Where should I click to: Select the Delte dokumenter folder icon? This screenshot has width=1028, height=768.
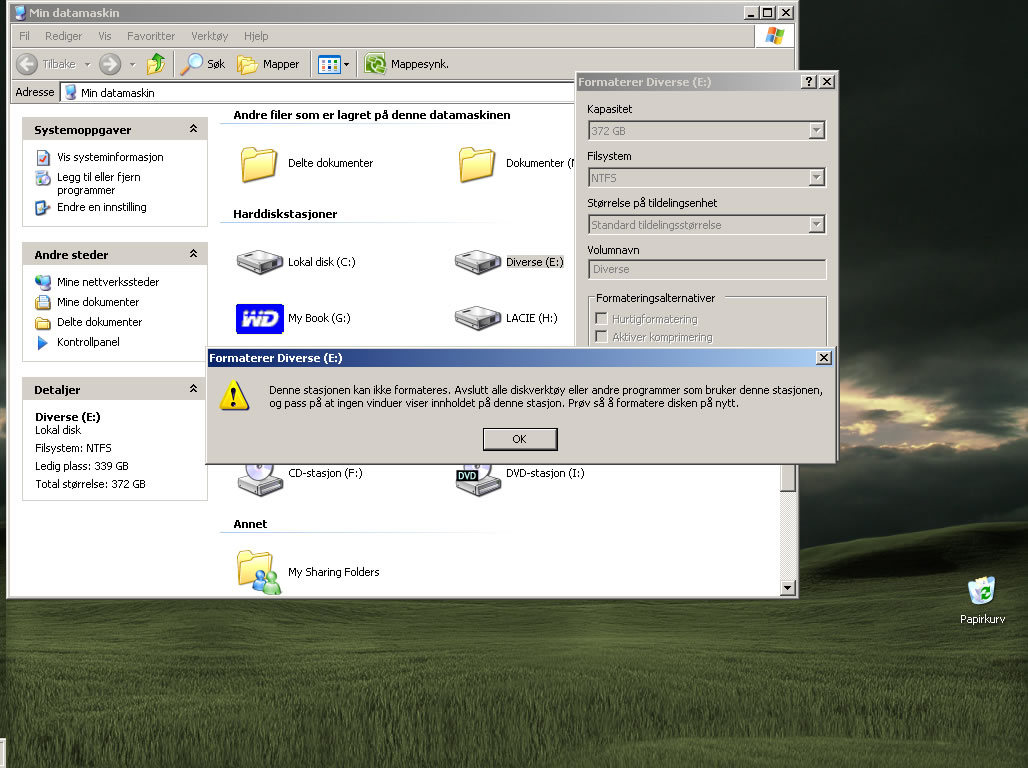click(259, 163)
